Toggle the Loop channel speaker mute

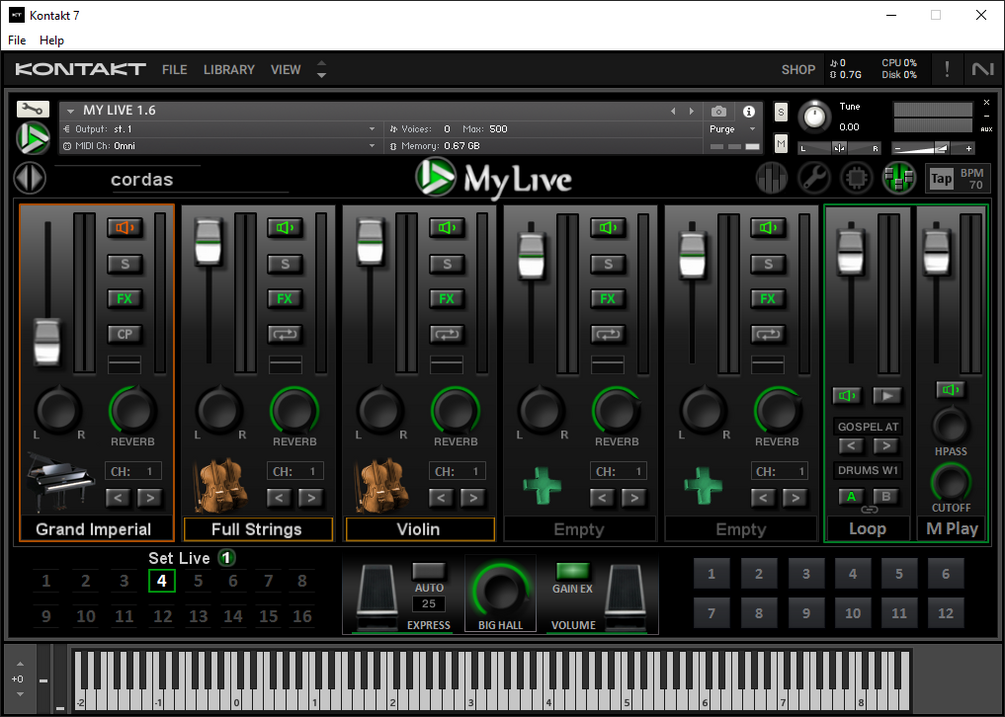point(847,396)
